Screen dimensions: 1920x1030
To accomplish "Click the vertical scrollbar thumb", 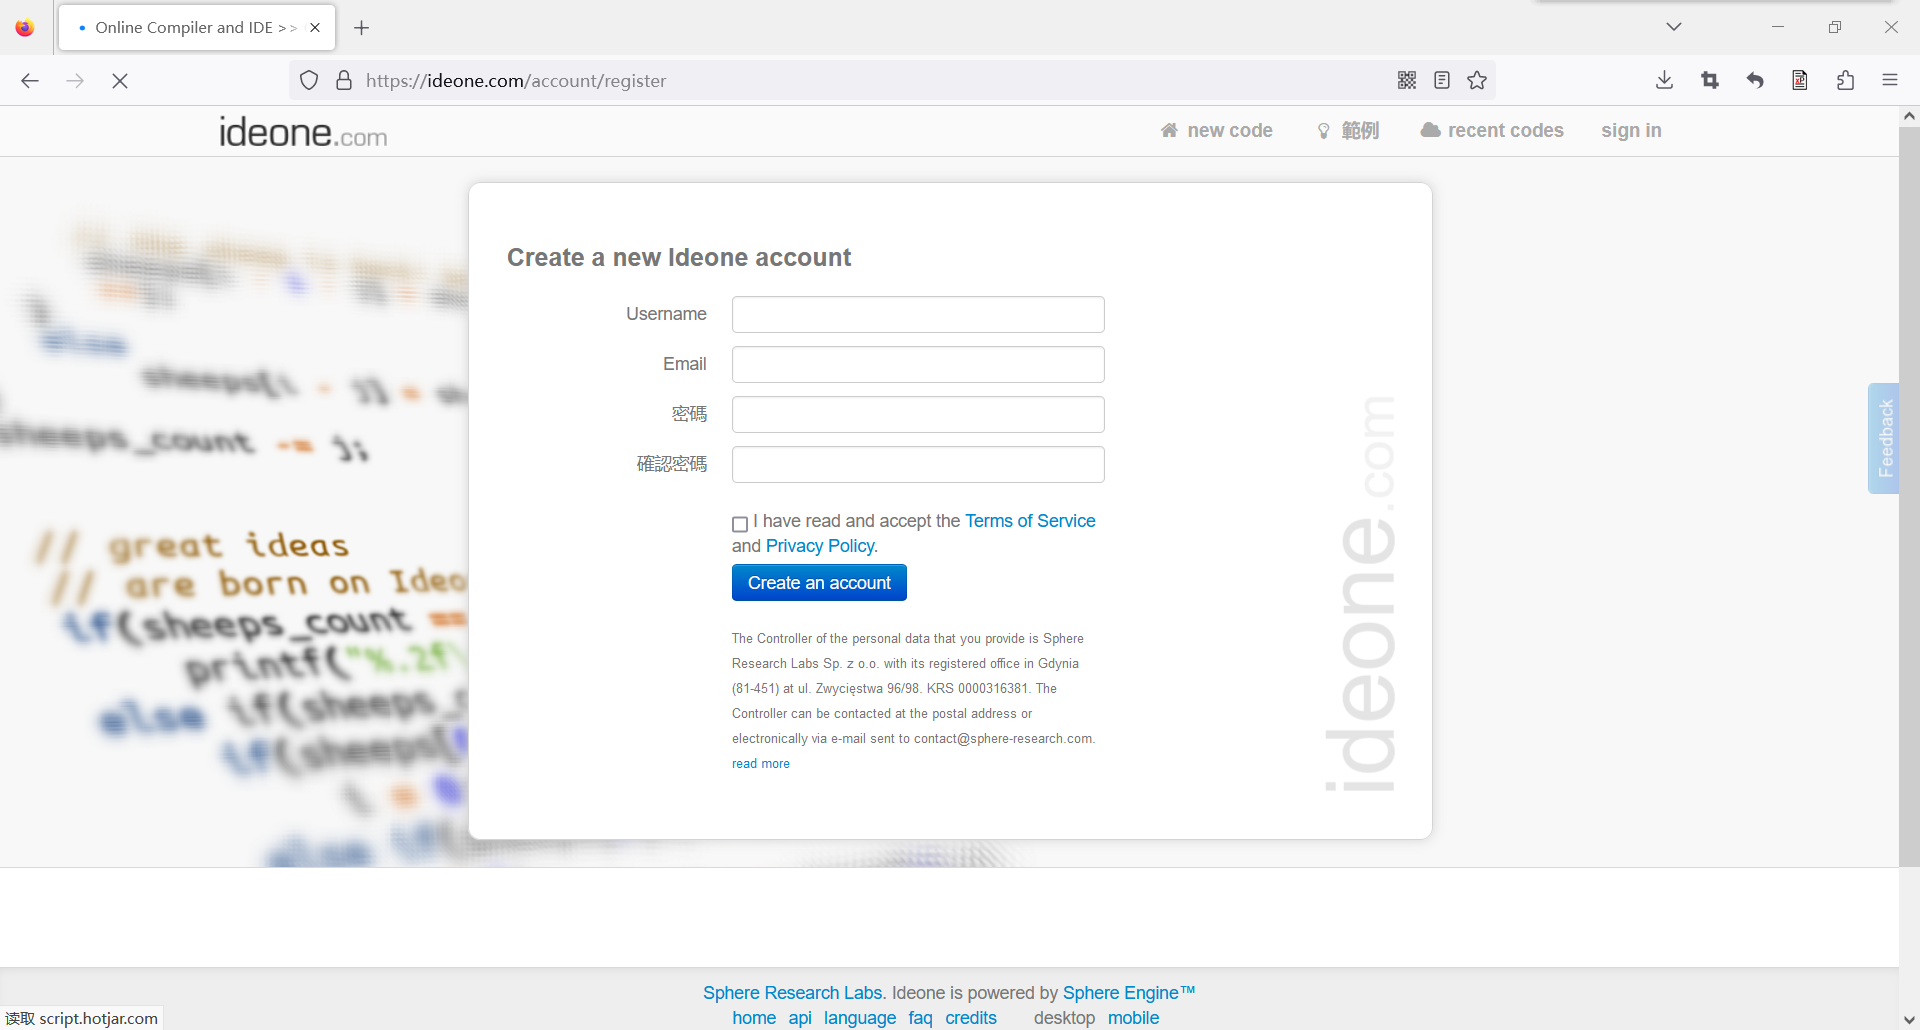I will 1909,496.
